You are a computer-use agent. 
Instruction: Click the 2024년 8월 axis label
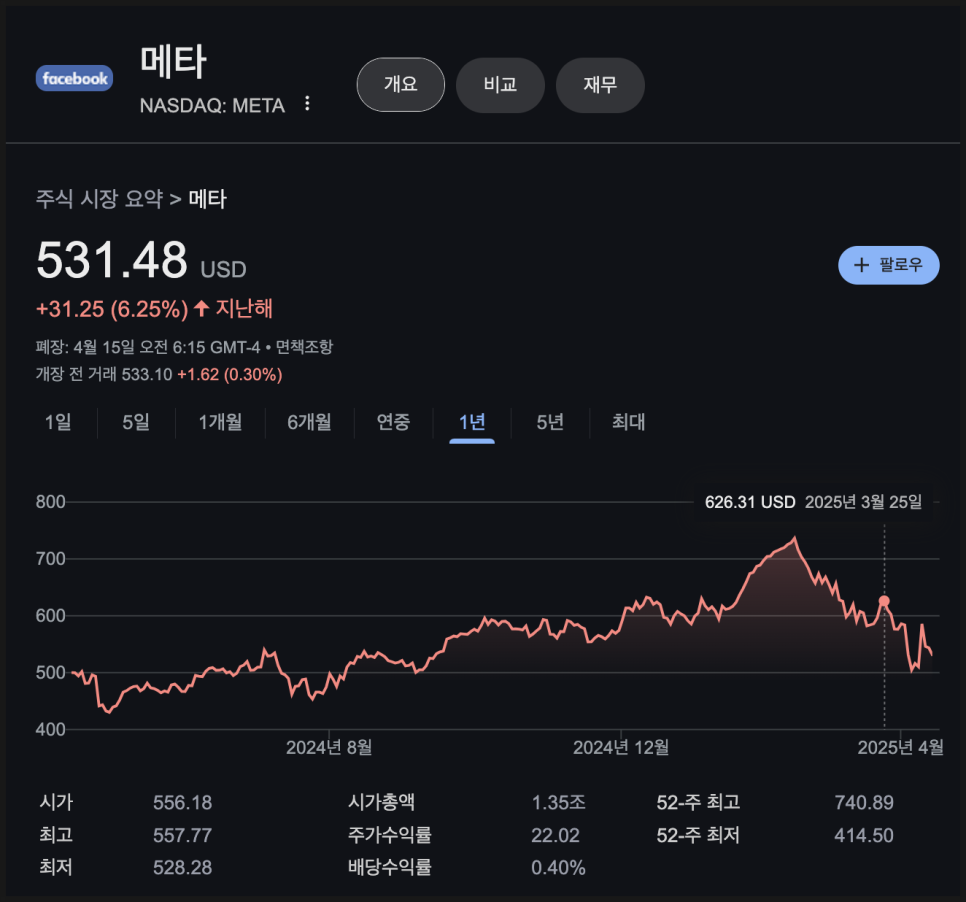[329, 747]
